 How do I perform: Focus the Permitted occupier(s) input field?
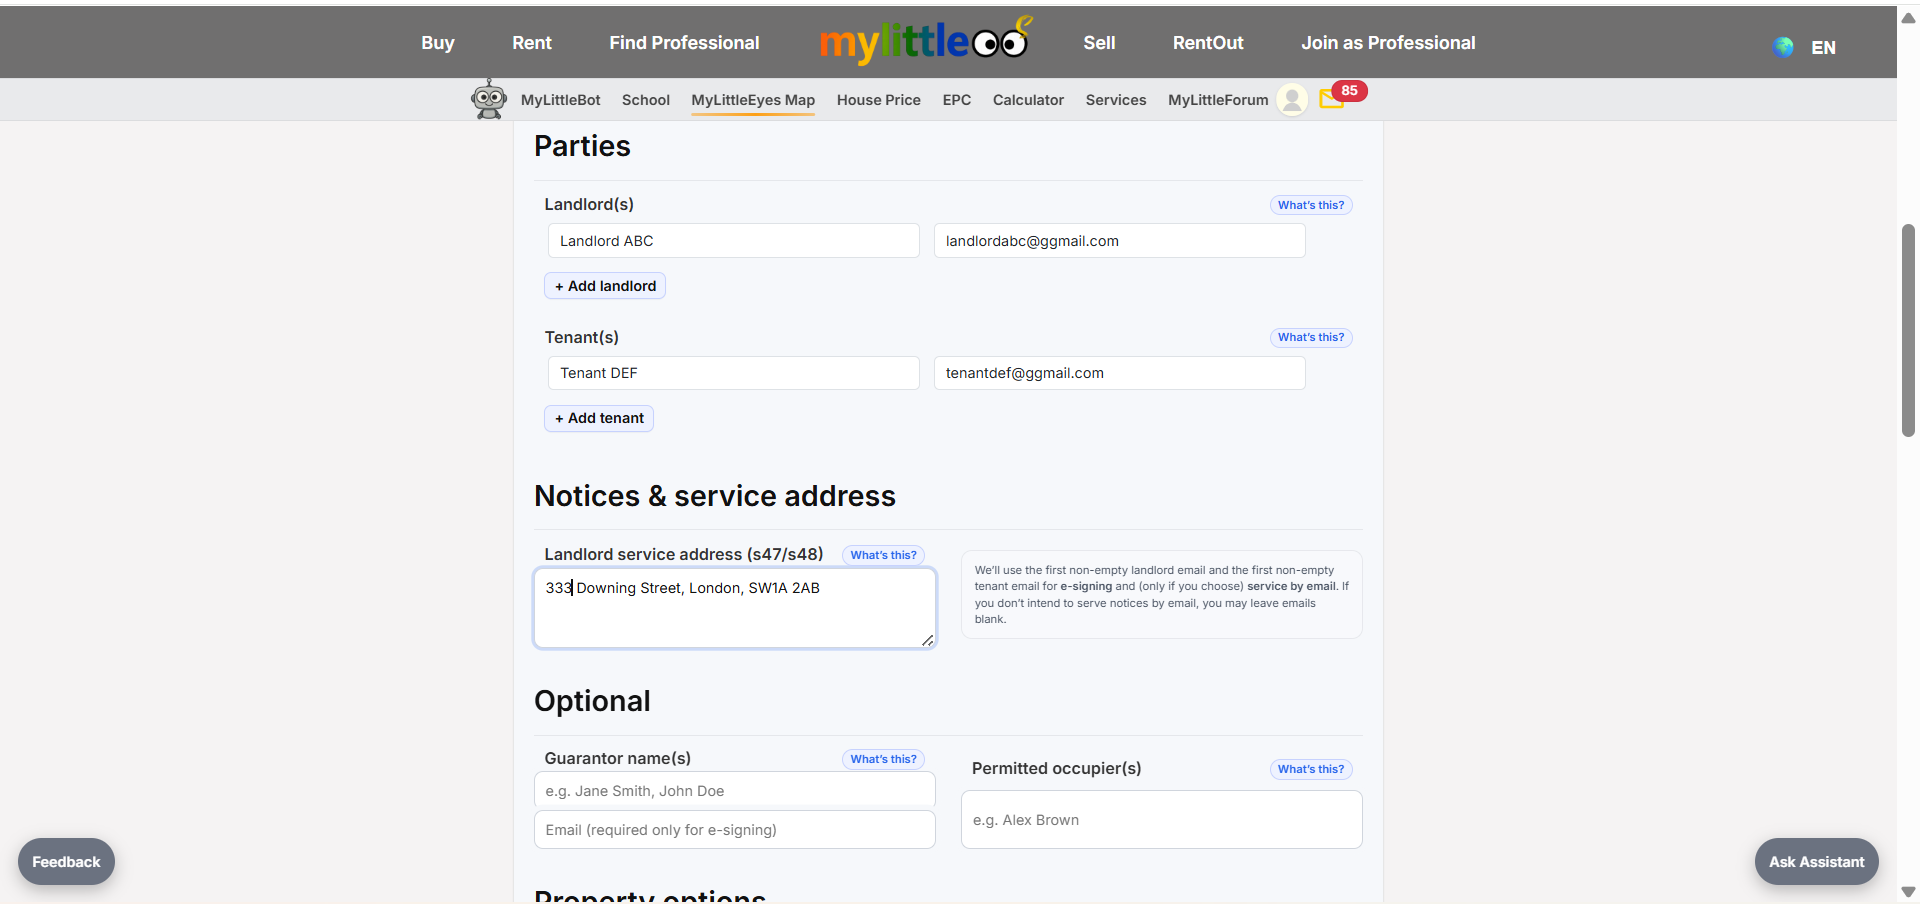(x=1160, y=819)
